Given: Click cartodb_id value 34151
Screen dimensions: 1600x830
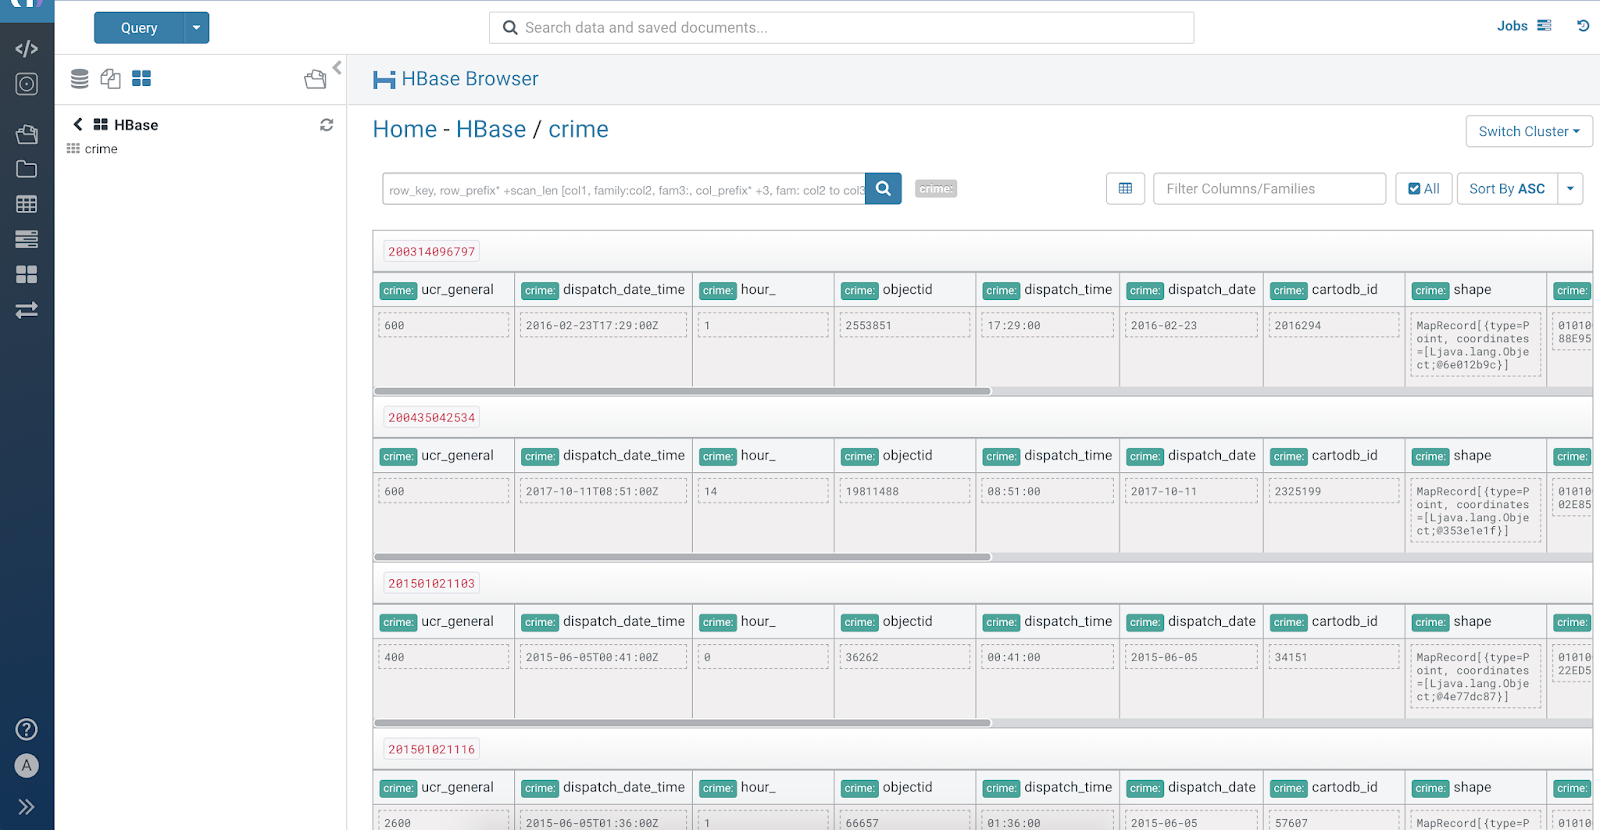Looking at the screenshot, I should tap(1333, 658).
